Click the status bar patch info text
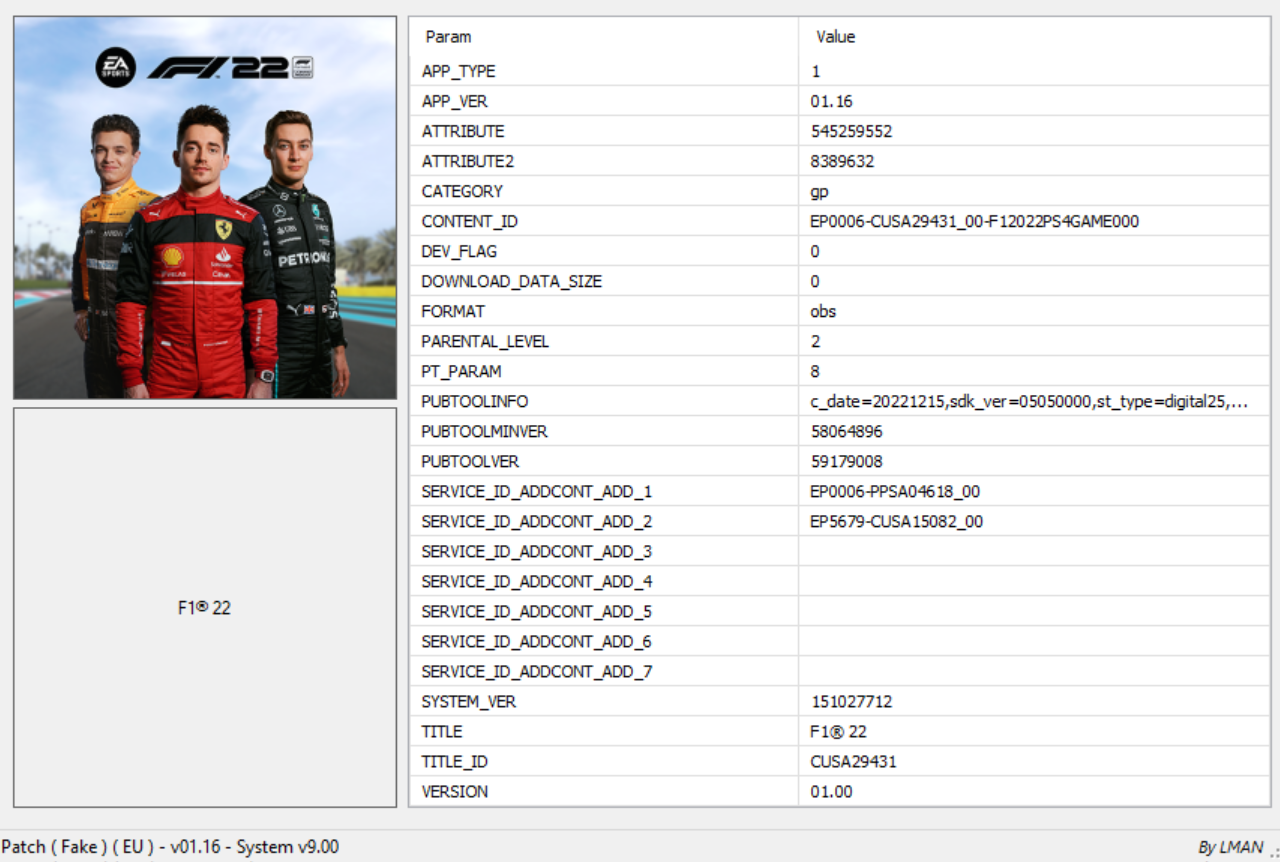1280x862 pixels. coord(170,847)
